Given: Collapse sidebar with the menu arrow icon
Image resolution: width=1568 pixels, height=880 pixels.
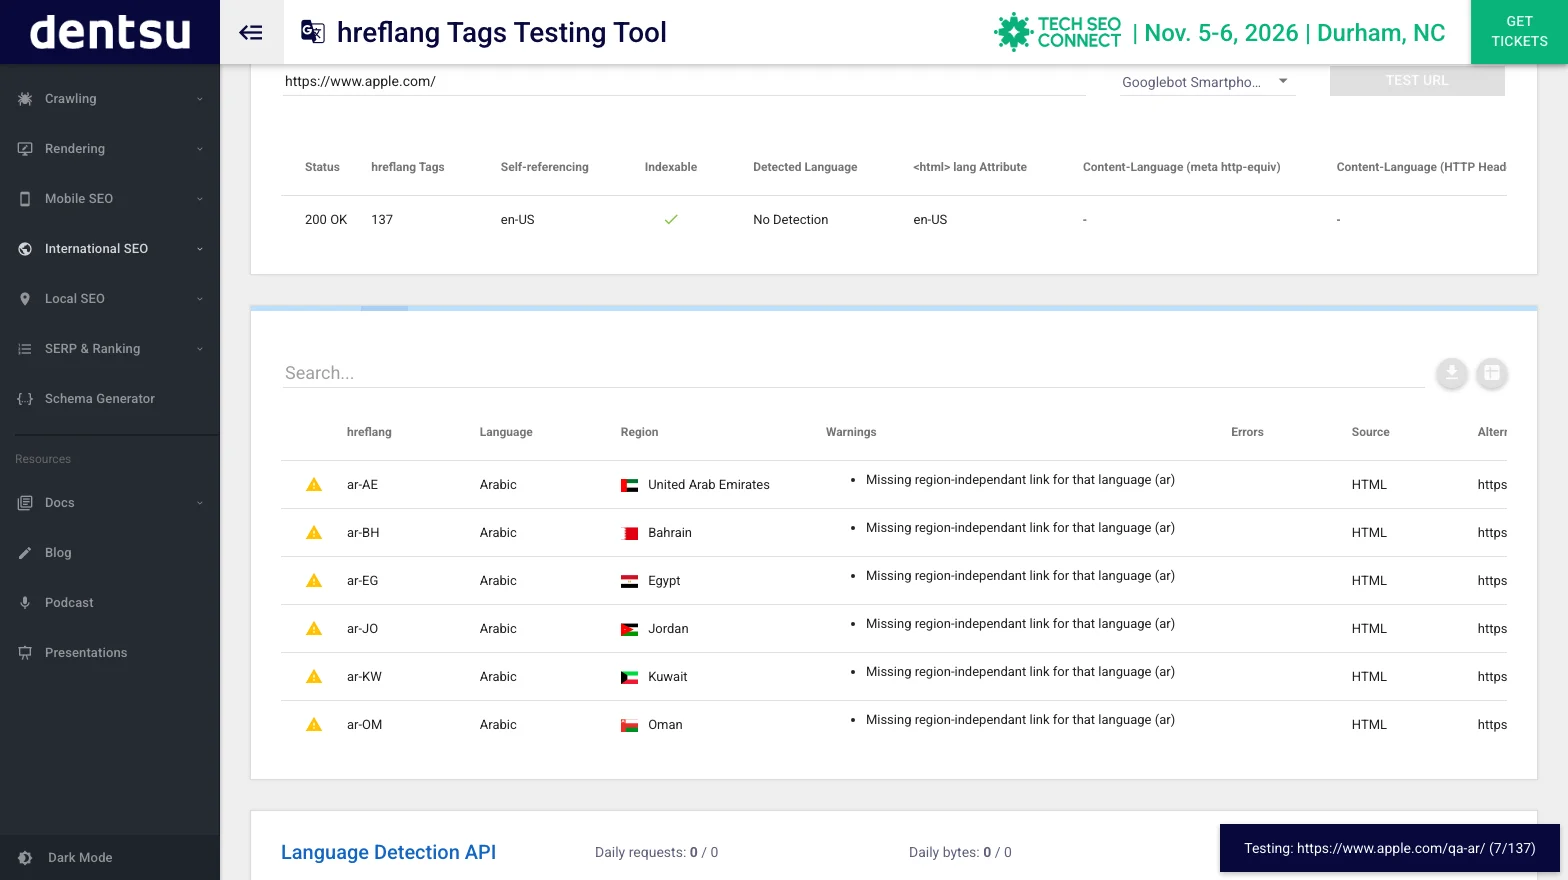Looking at the screenshot, I should tap(251, 33).
